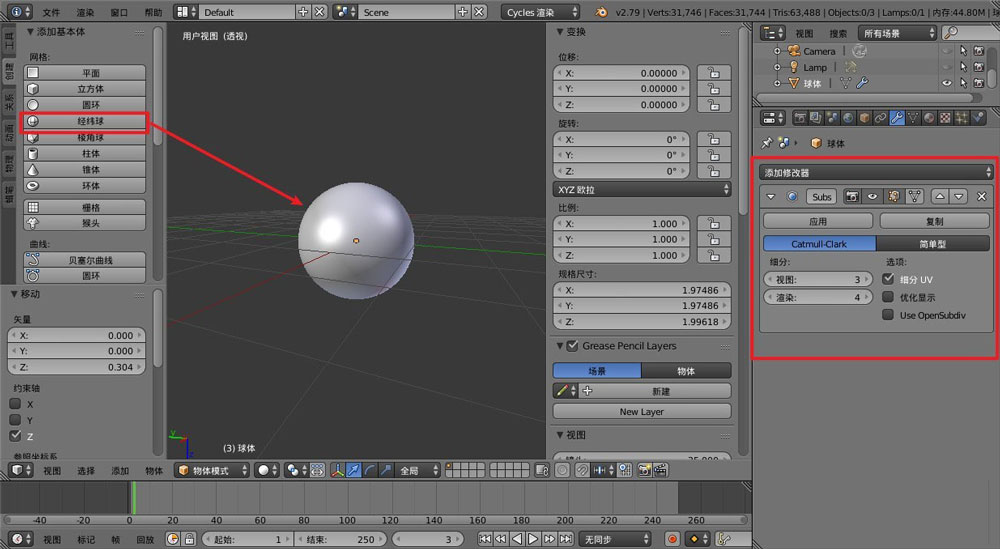1000x549 pixels.
Task: Open the 添加修改器 dropdown
Action: [876, 172]
